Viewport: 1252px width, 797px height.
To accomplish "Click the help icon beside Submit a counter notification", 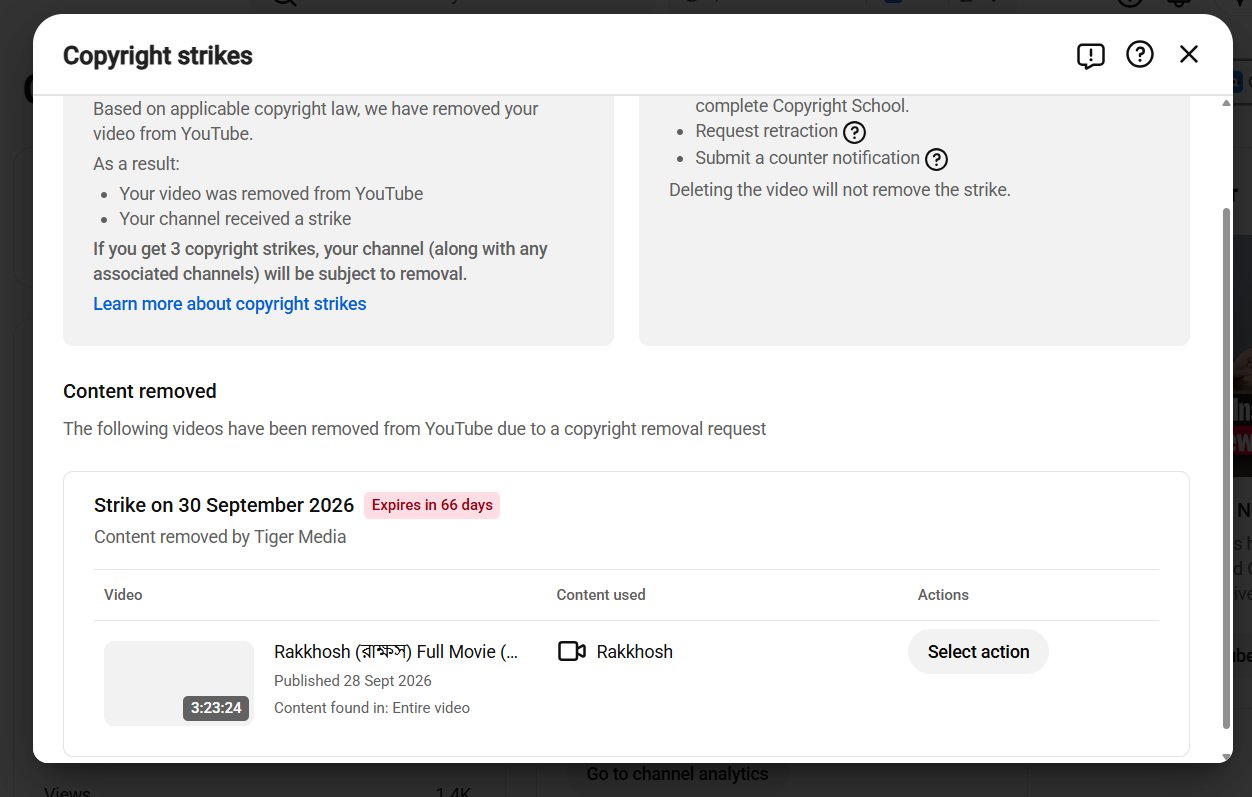I will coord(936,159).
